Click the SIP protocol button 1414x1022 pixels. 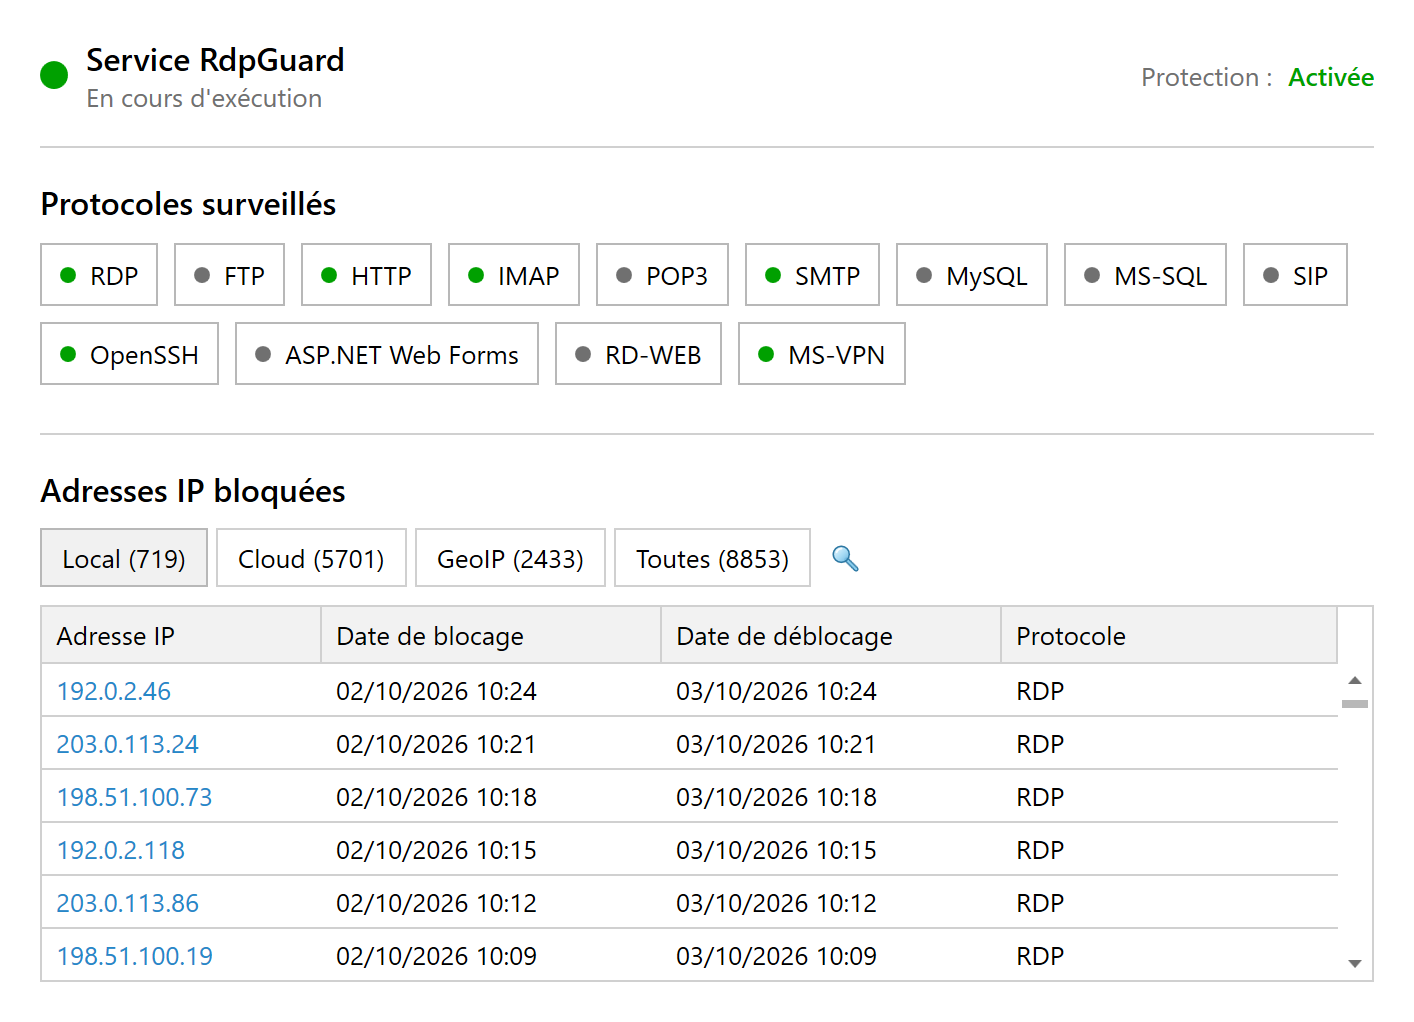coord(1295,275)
